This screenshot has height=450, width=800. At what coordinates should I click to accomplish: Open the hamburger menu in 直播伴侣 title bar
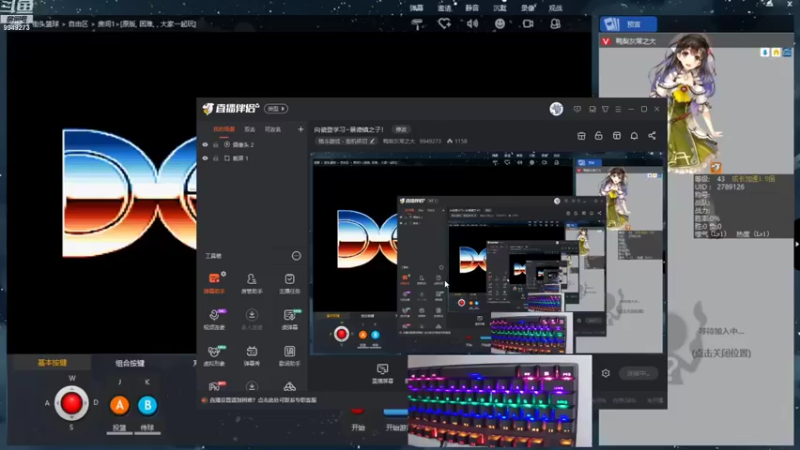618,109
